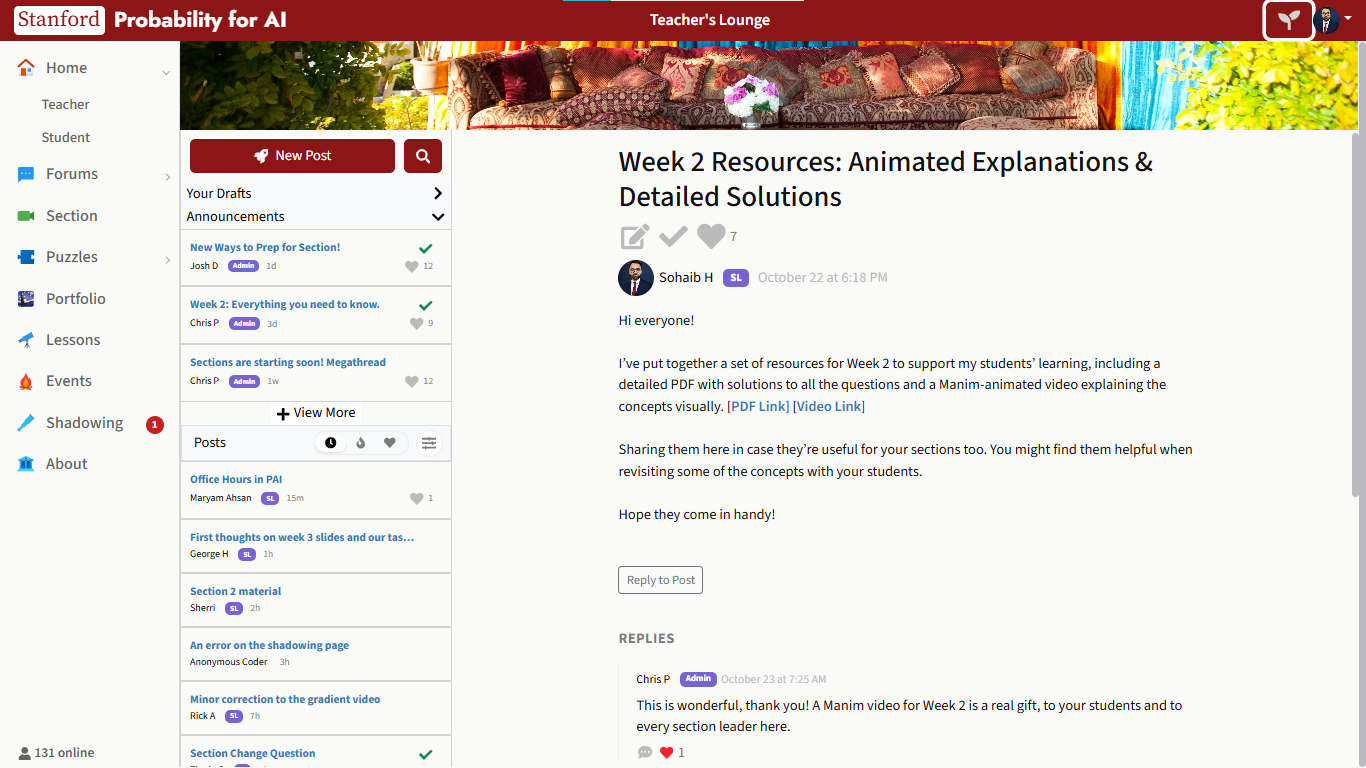Viewport: 1366px width, 768px height.
Task: Select Teacher under Home
Action: 65,105
